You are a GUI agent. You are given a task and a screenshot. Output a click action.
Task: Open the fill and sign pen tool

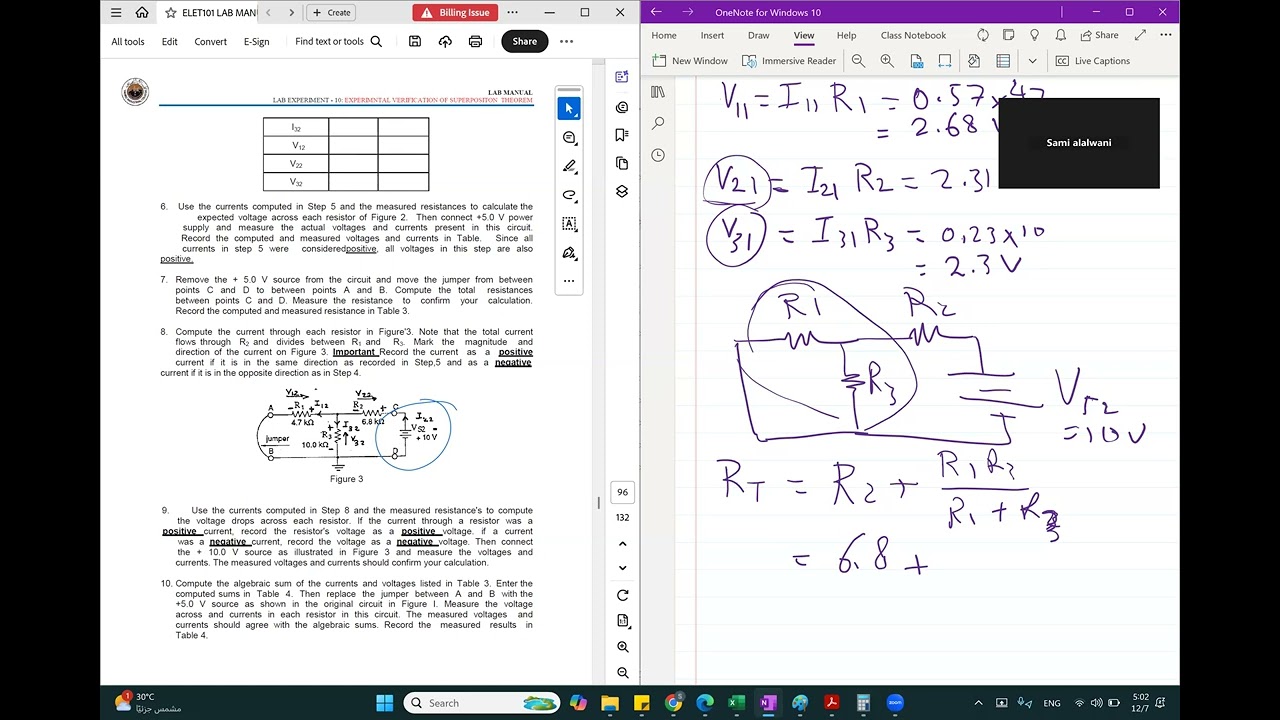pos(569,253)
